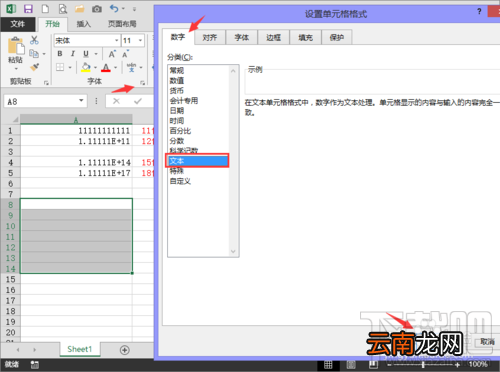Click the formula bar Enter checkmark icon
Screen dimensions: 500x372
[x=138, y=101]
